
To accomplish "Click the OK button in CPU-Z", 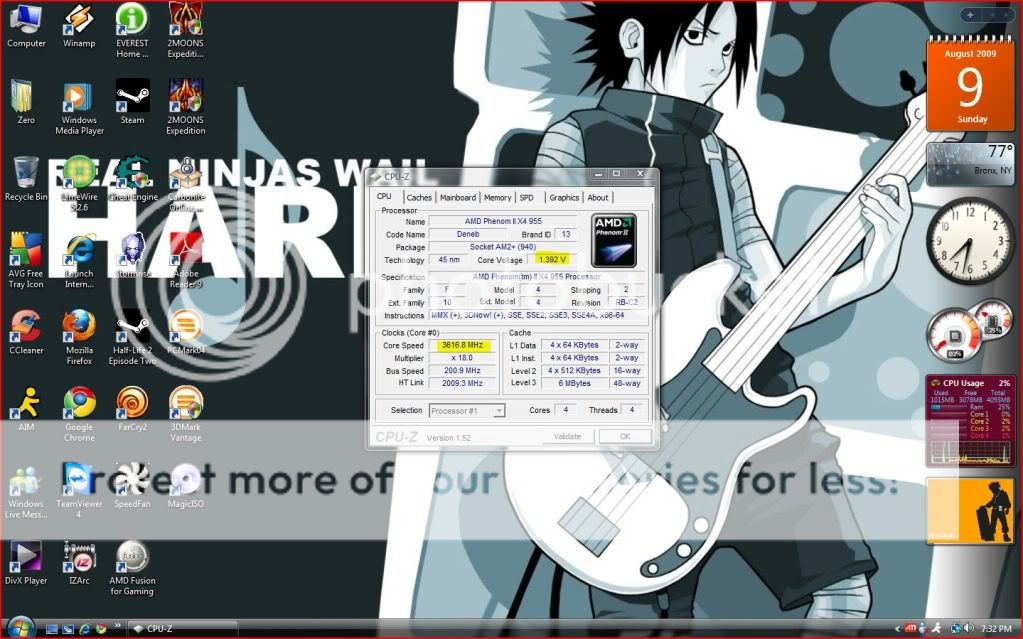I will pos(625,436).
